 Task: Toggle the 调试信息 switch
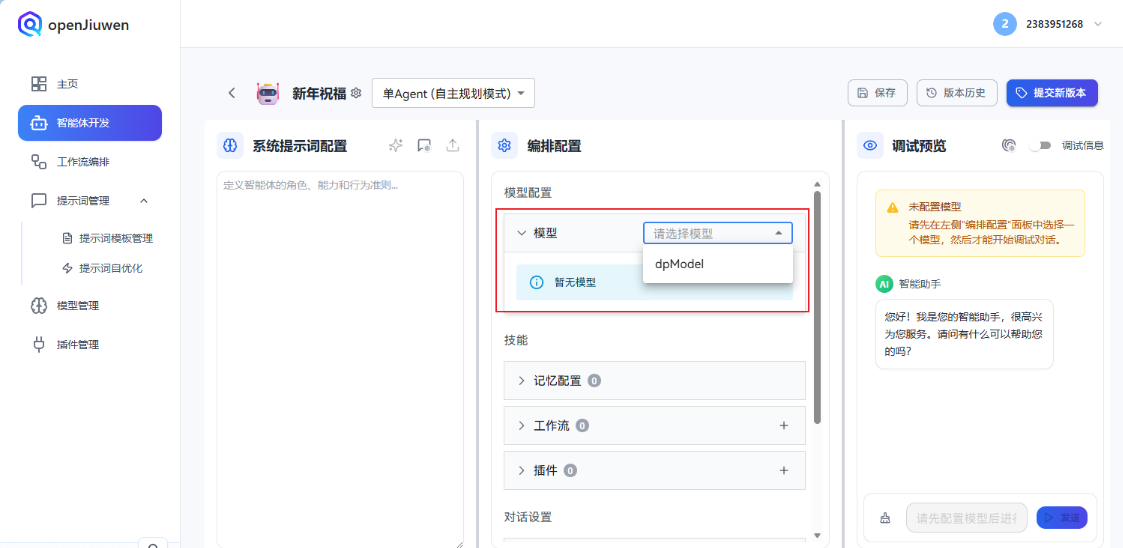pos(1040,145)
